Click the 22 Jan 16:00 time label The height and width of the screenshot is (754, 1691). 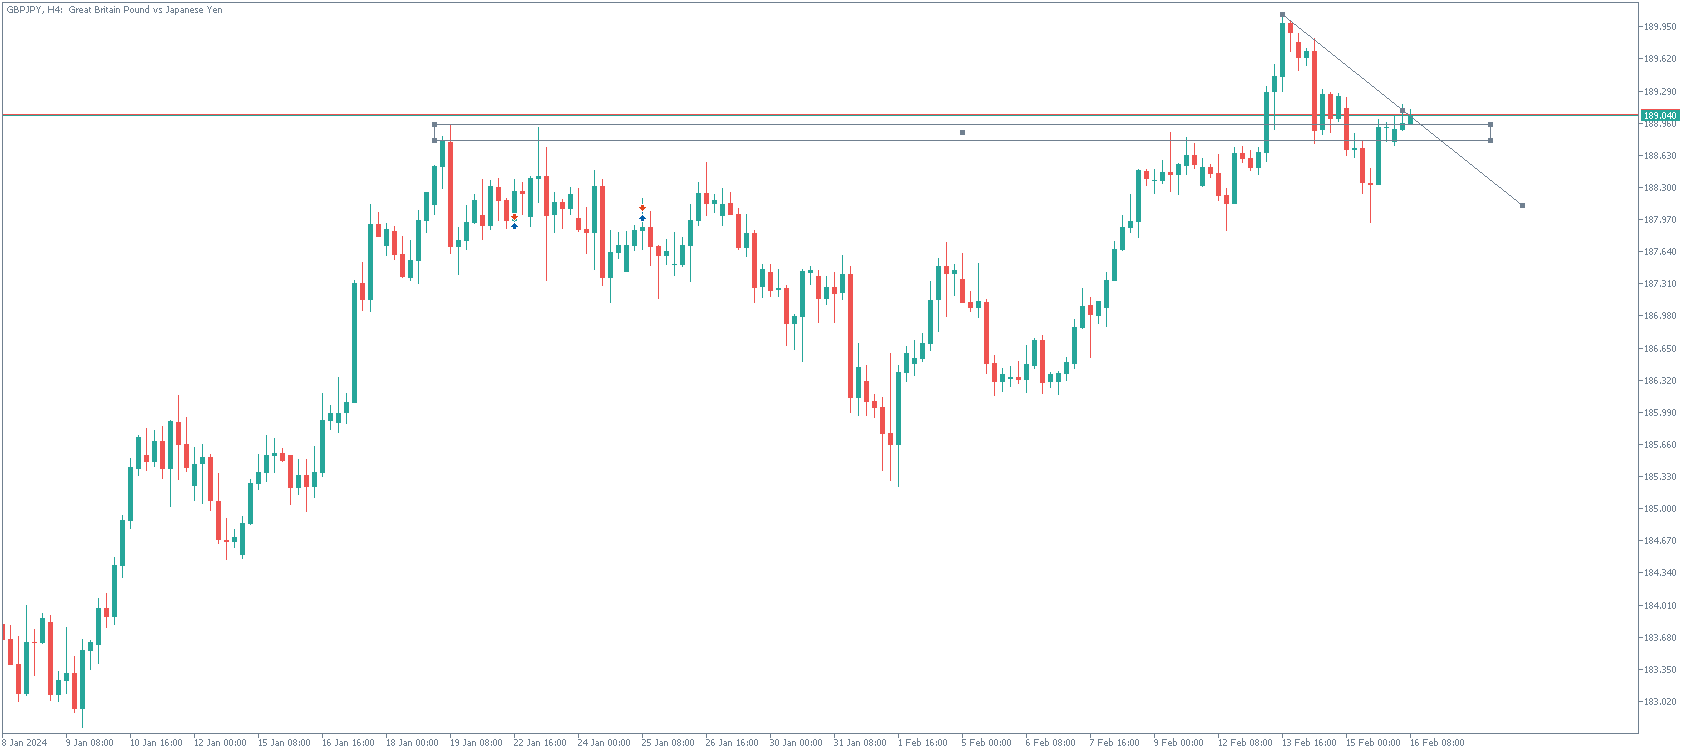click(540, 743)
